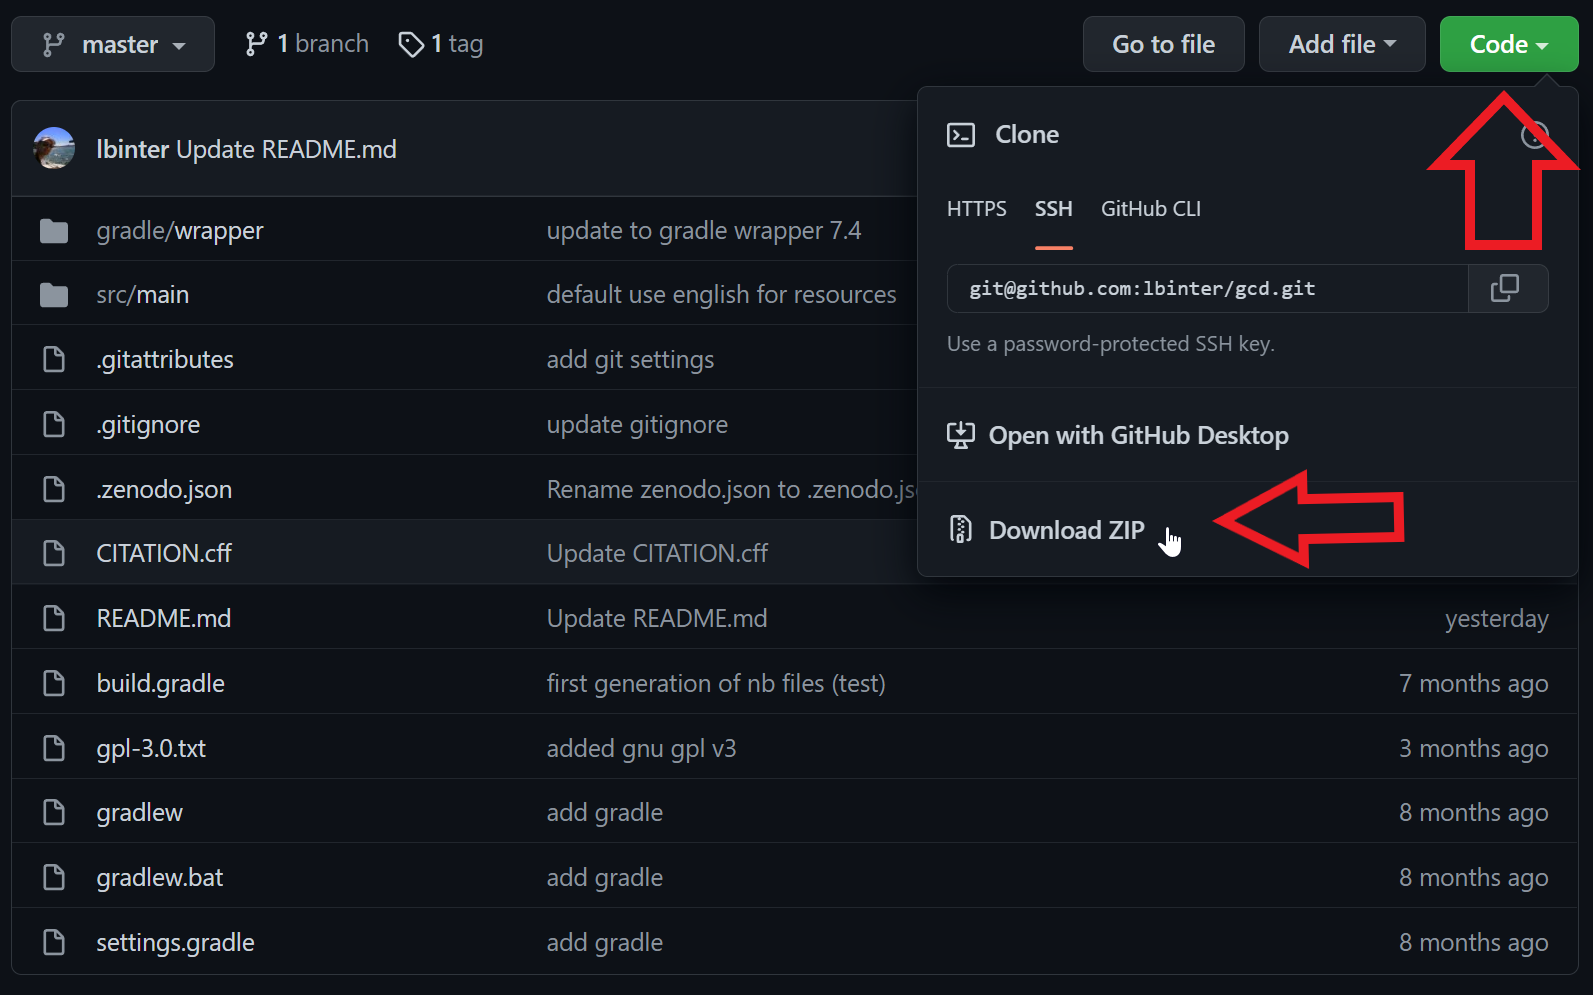Viewport: 1593px width, 995px height.
Task: Open the settings.gradle file
Action: (176, 942)
